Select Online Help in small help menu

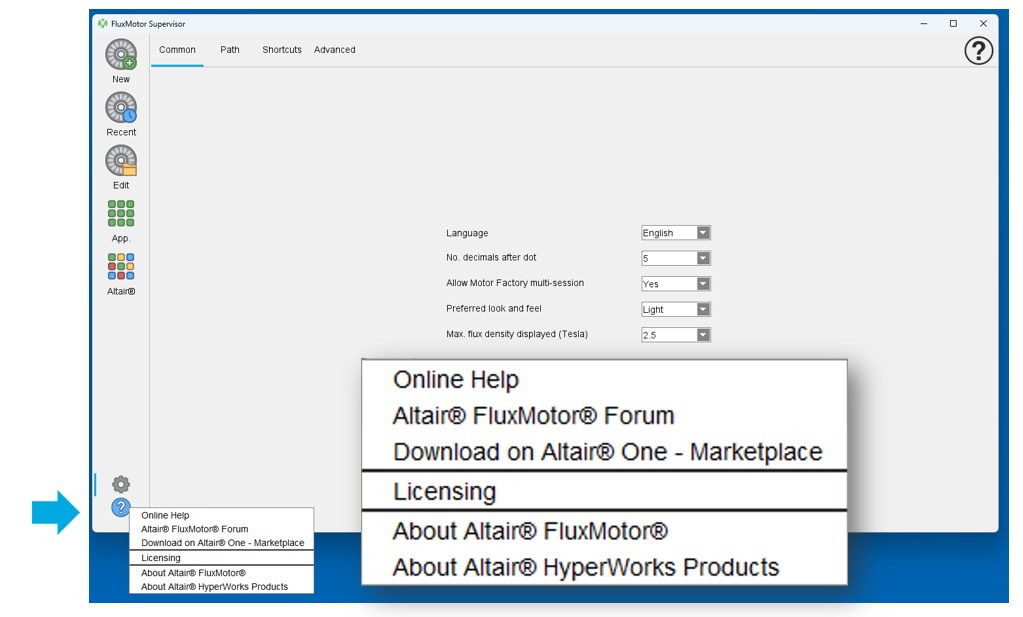coord(165,516)
